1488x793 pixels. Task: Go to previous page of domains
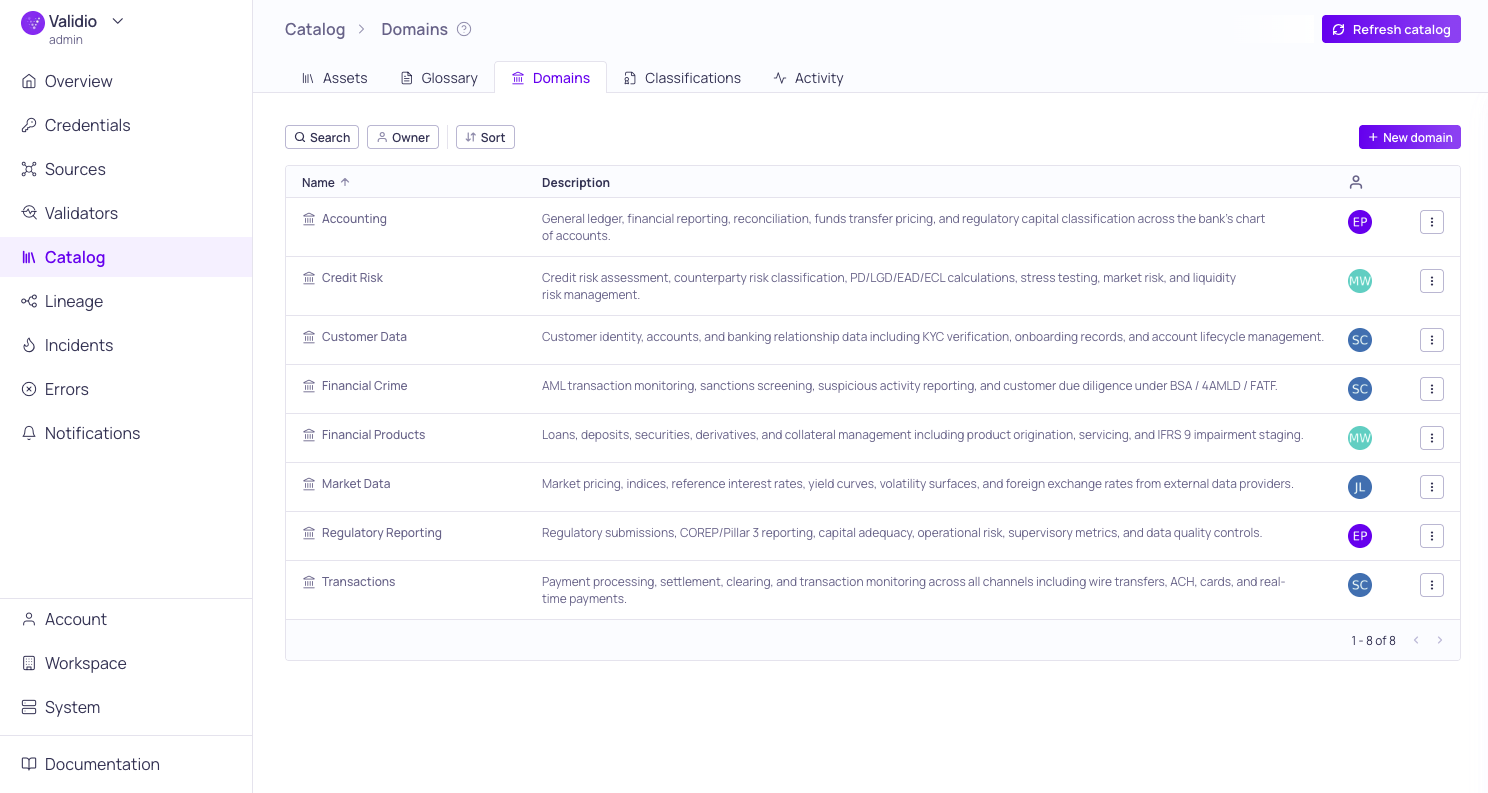coord(1416,640)
